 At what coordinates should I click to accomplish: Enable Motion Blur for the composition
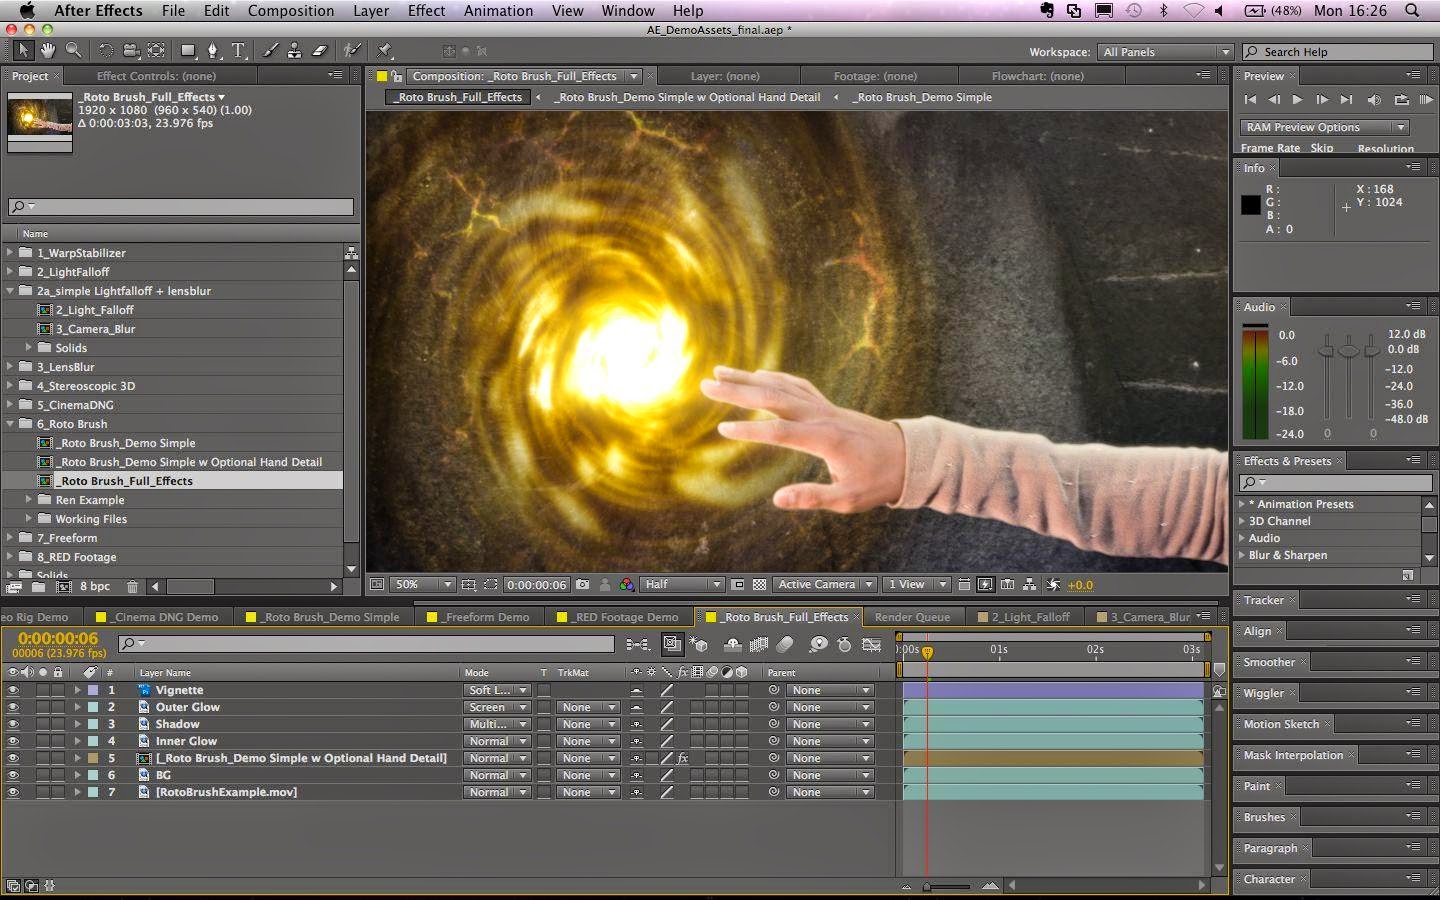coord(786,645)
